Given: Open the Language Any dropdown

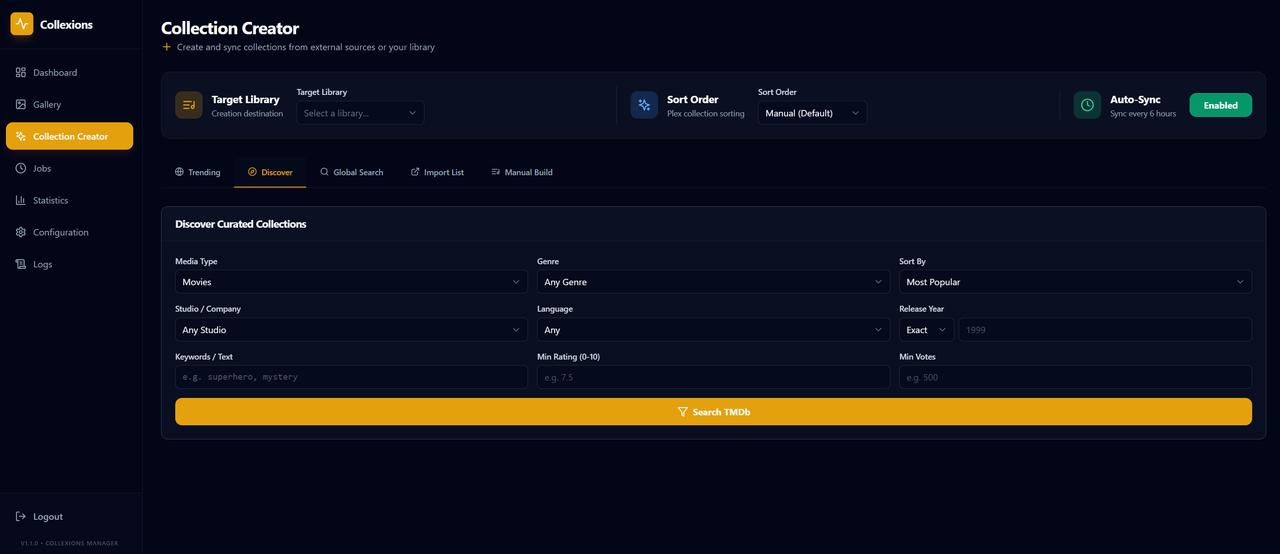Looking at the screenshot, I should point(713,330).
